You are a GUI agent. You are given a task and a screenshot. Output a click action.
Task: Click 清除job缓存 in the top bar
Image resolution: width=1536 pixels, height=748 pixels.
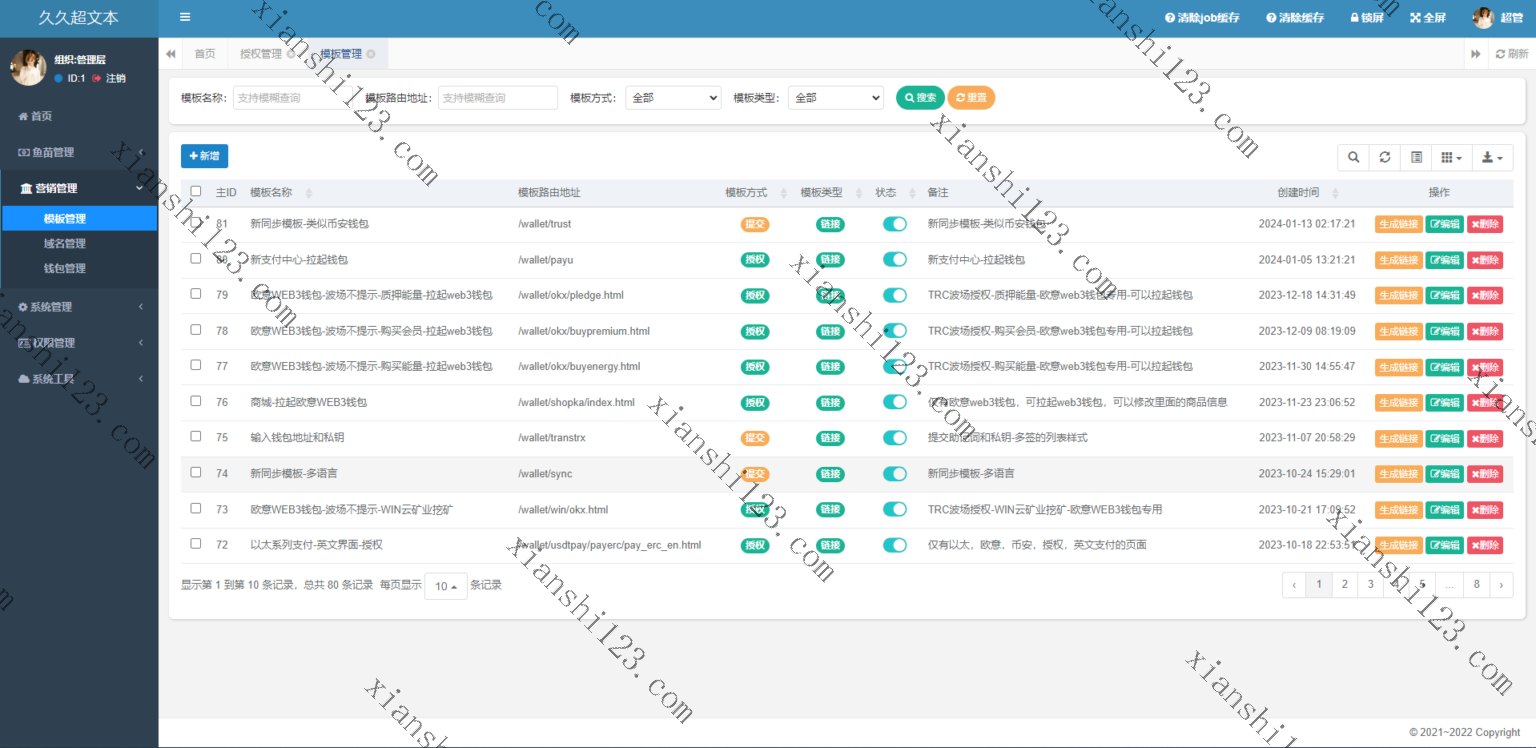coord(1202,18)
